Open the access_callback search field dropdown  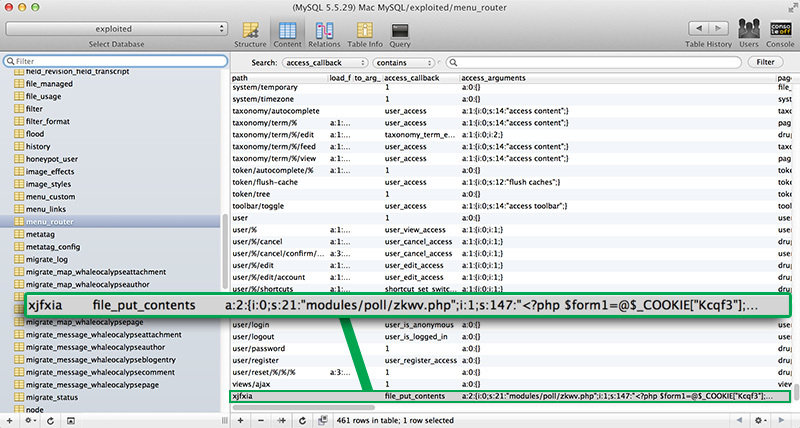(324, 63)
